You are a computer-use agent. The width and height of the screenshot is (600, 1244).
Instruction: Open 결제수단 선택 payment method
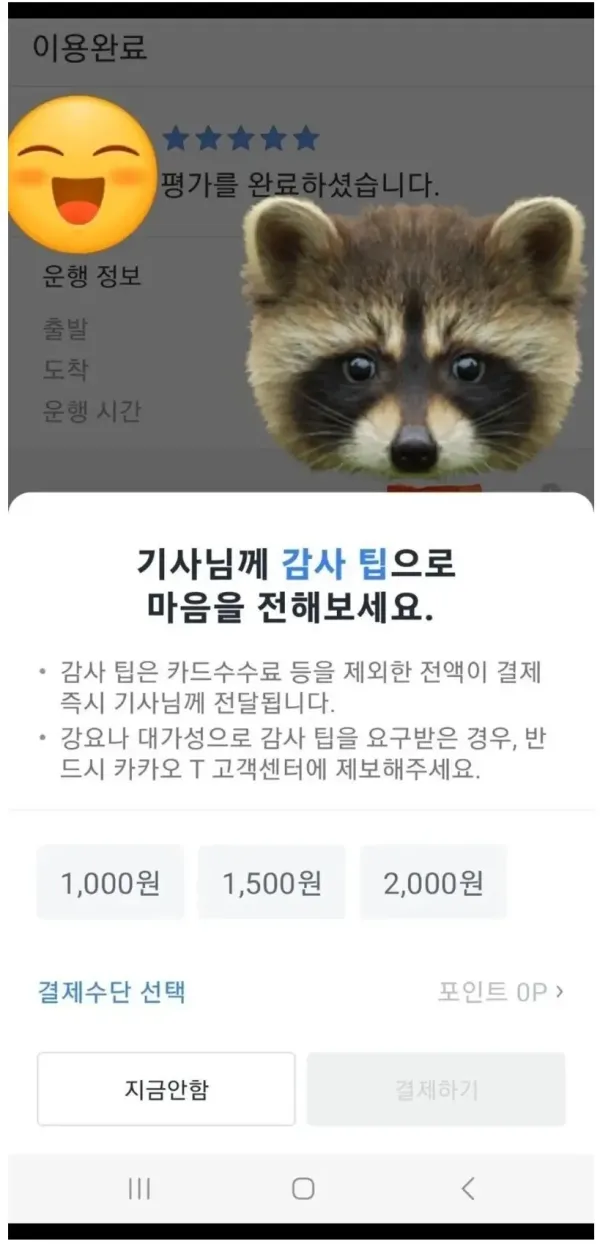click(112, 992)
